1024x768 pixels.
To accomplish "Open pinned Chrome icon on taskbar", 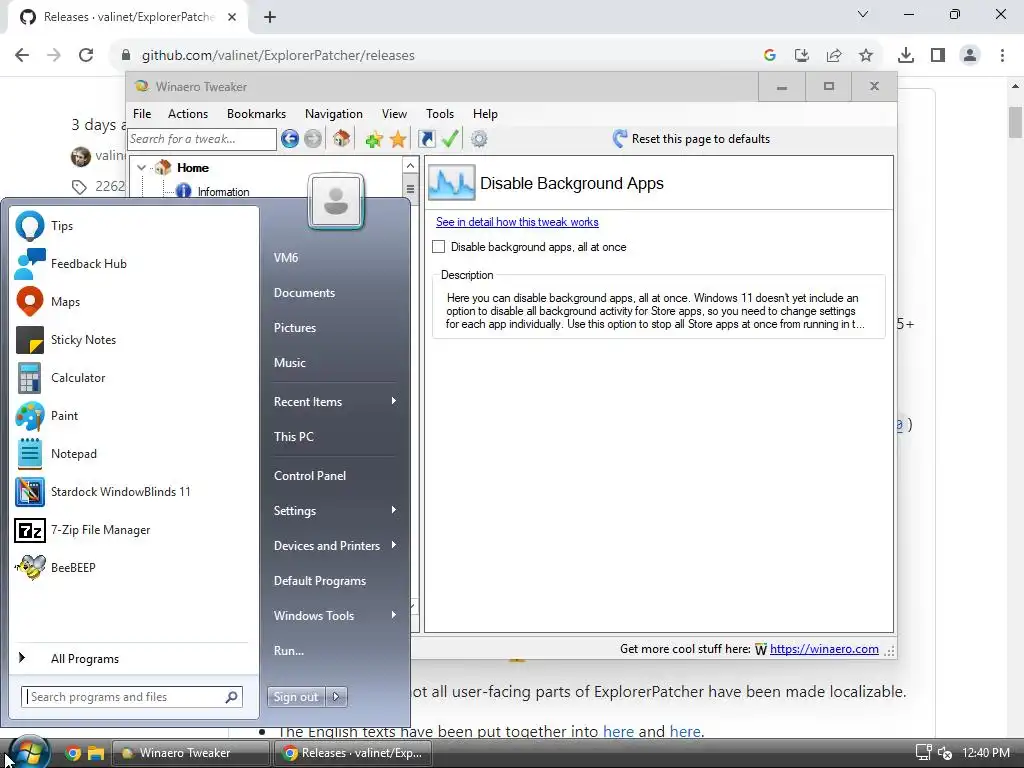I will pos(72,753).
